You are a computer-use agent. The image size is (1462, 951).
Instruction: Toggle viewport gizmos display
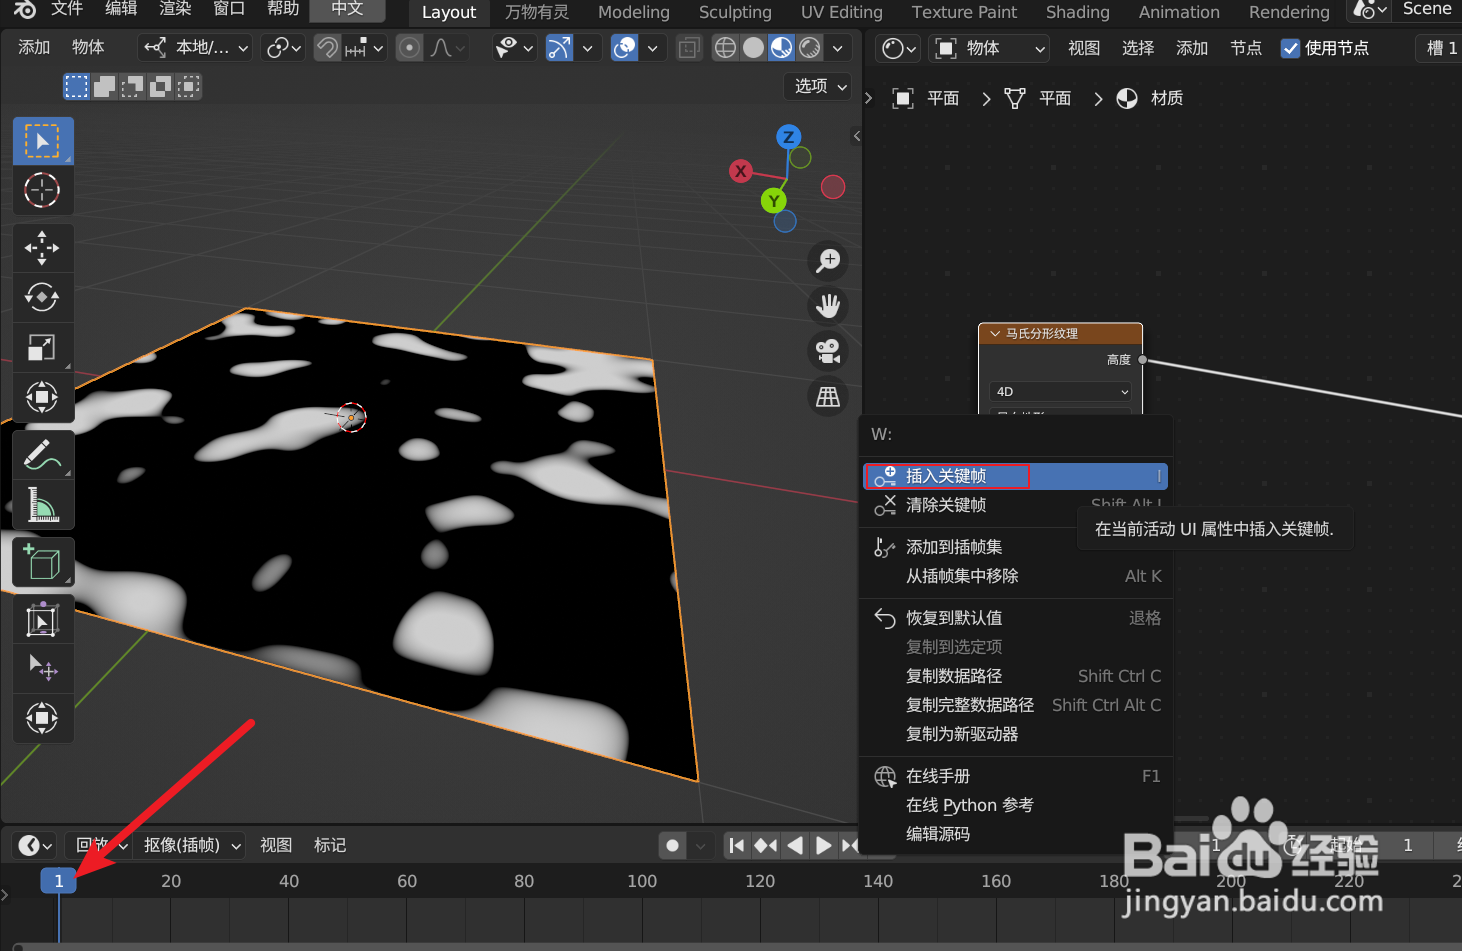(560, 47)
